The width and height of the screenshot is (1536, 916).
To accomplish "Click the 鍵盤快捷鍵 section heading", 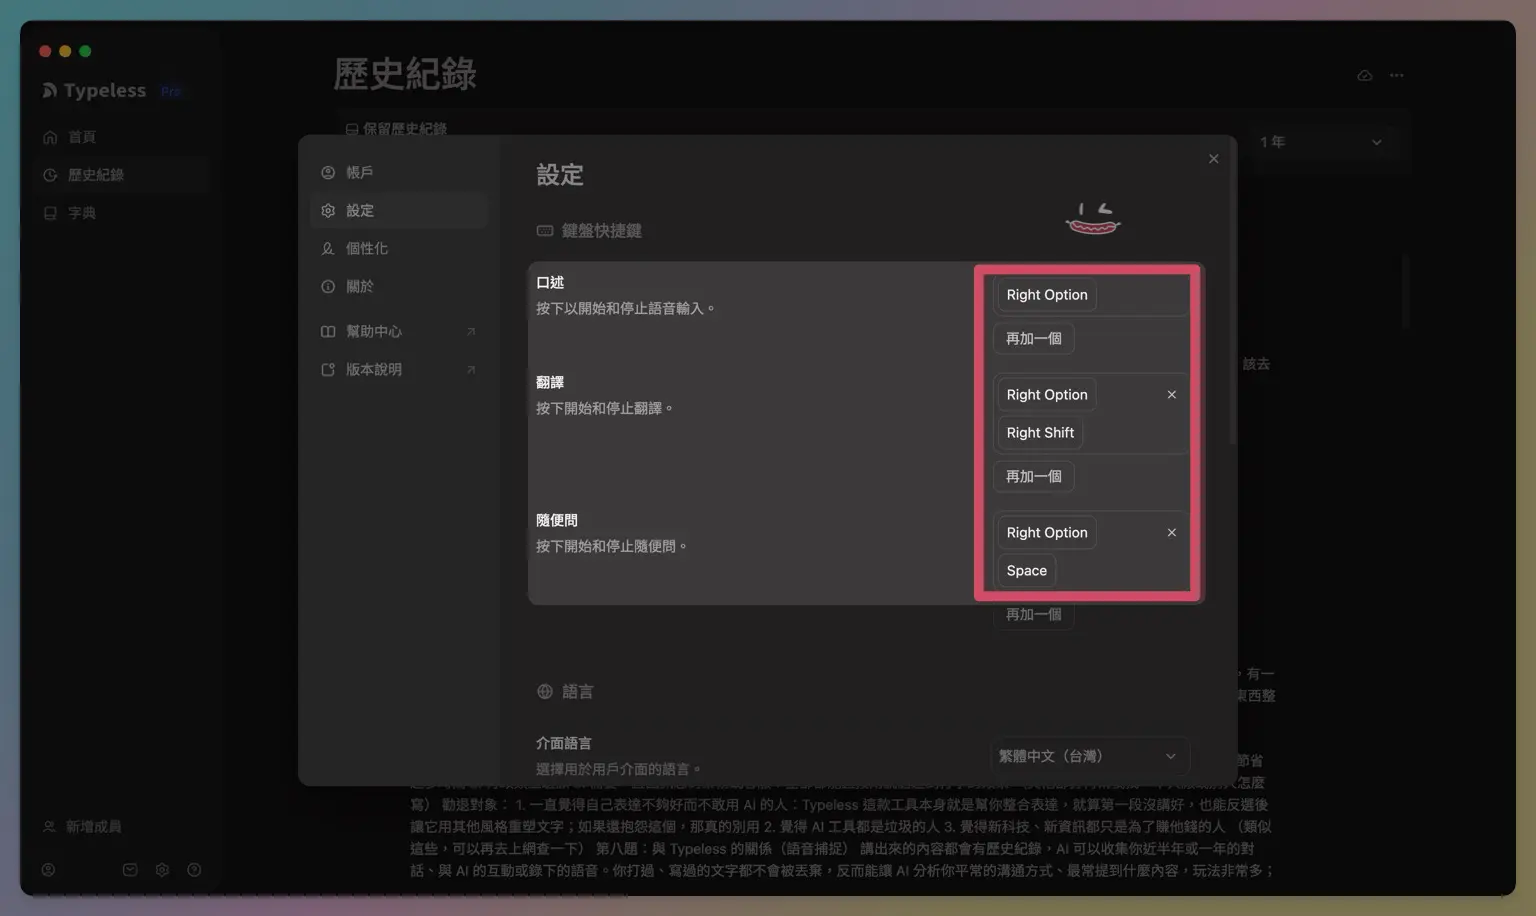I will (x=589, y=231).
